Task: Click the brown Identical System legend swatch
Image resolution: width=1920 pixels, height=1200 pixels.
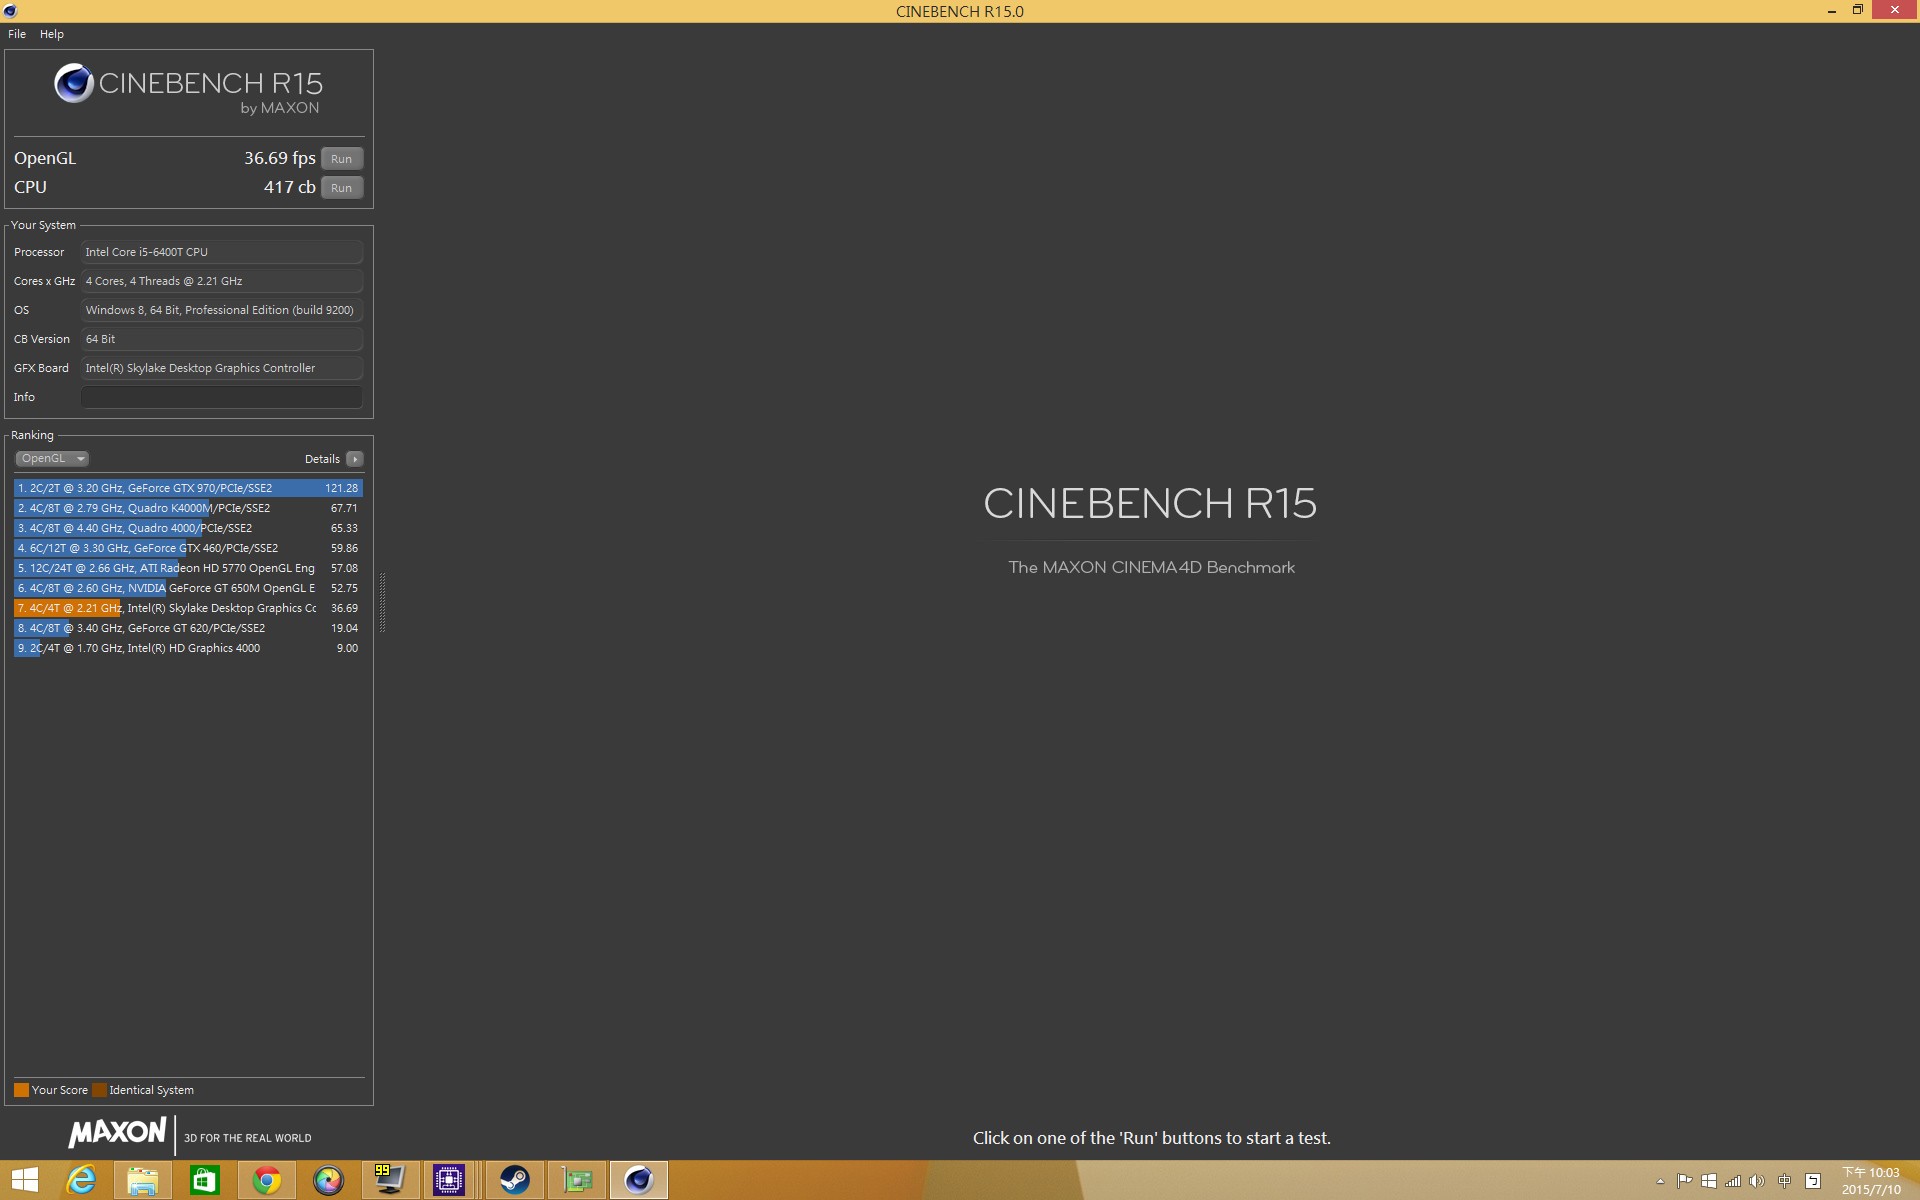Action: 99,1090
